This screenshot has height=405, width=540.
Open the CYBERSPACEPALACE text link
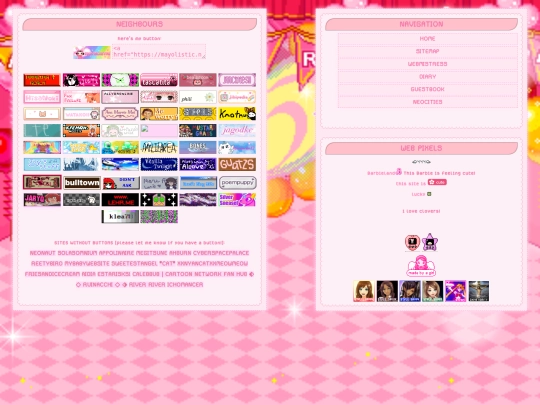pos(221,253)
